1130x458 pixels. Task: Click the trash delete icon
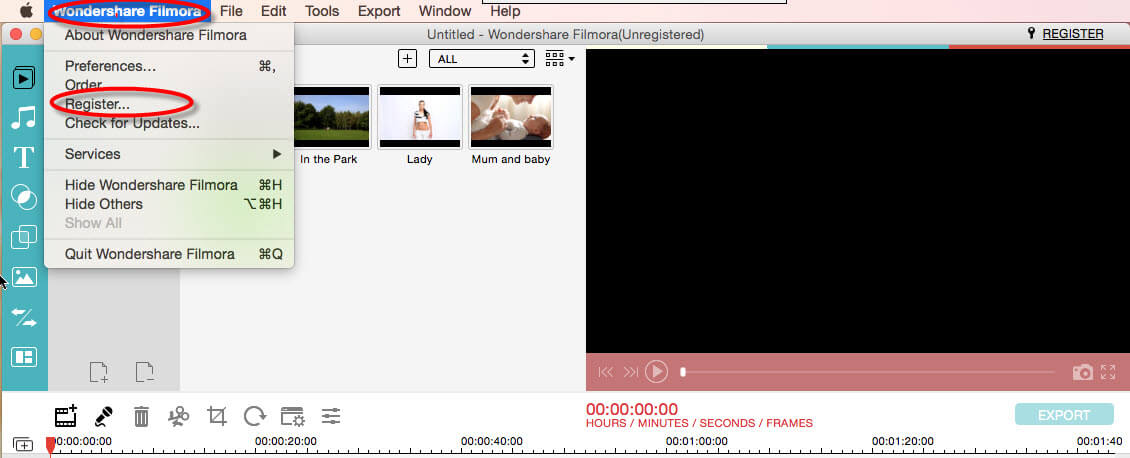click(141, 416)
